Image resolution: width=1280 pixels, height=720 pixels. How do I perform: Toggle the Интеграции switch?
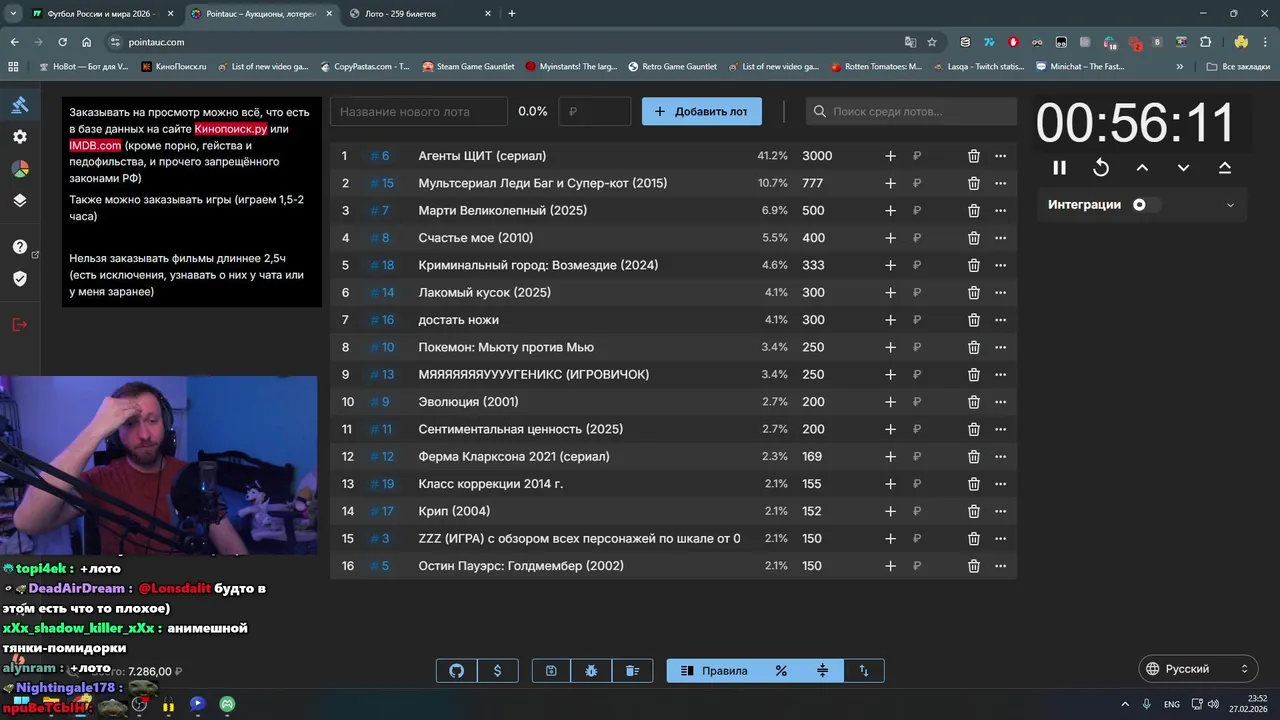(x=1145, y=205)
